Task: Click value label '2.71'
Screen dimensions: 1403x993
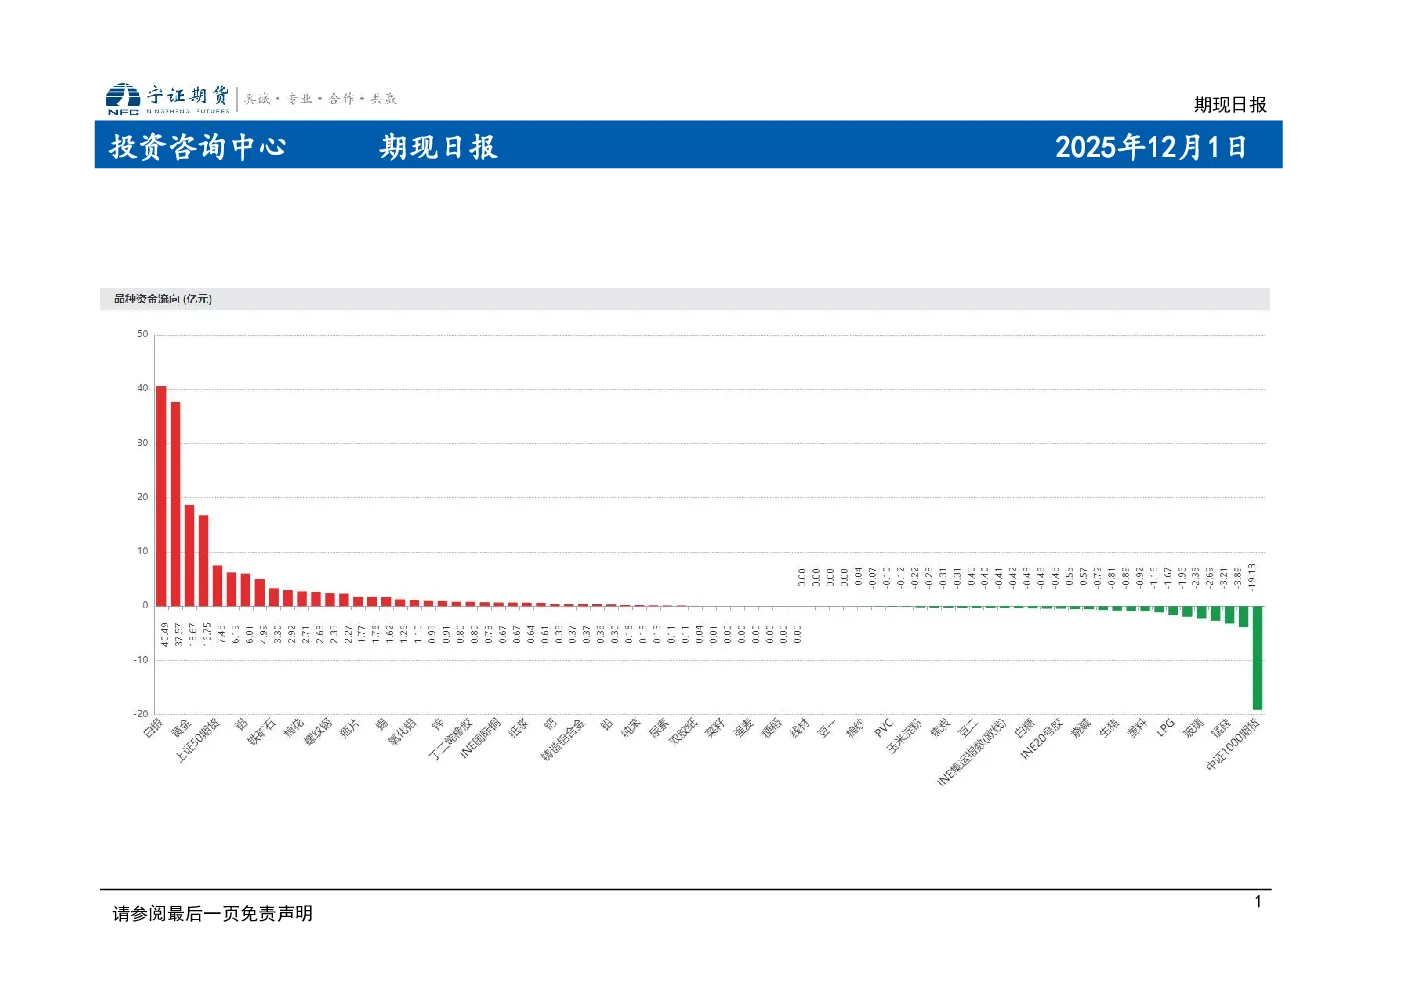Action: [x=305, y=635]
